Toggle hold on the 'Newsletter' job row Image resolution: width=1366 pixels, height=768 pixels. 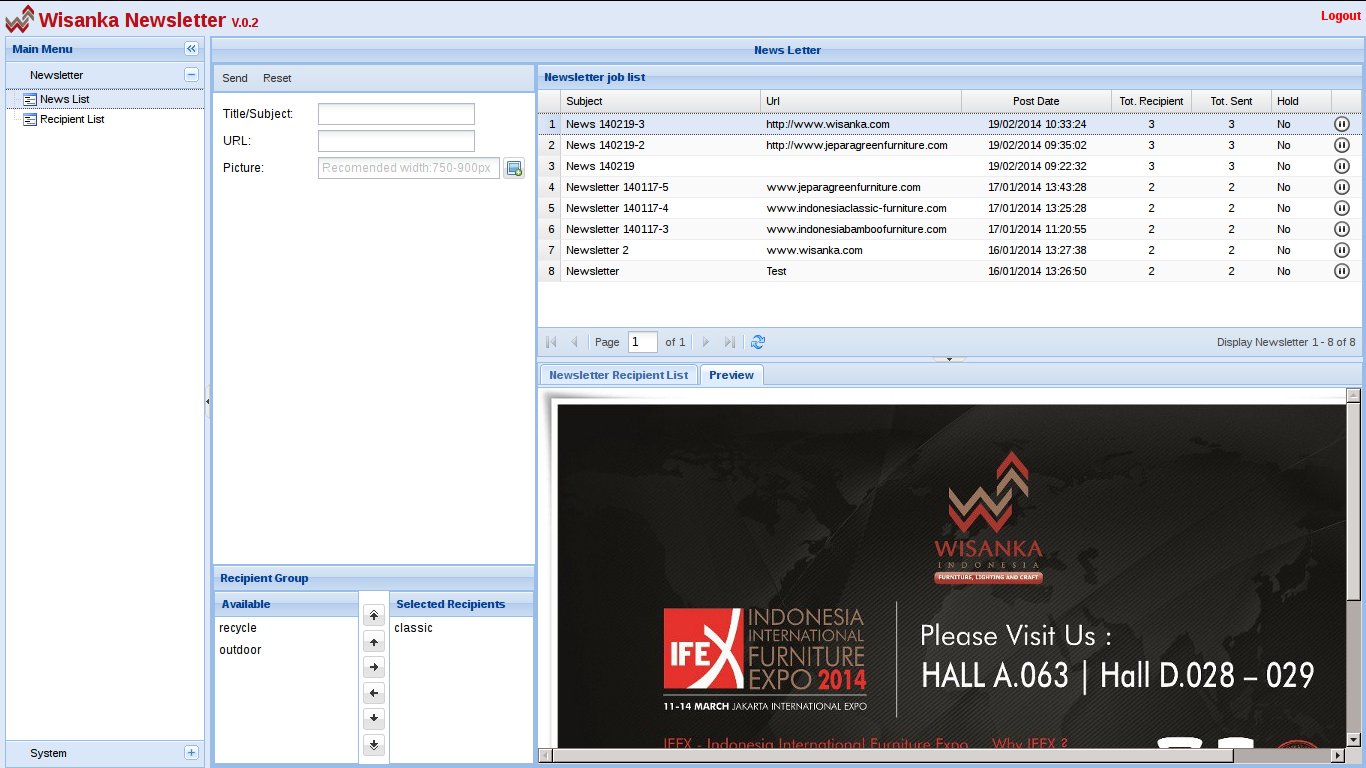click(x=1342, y=271)
